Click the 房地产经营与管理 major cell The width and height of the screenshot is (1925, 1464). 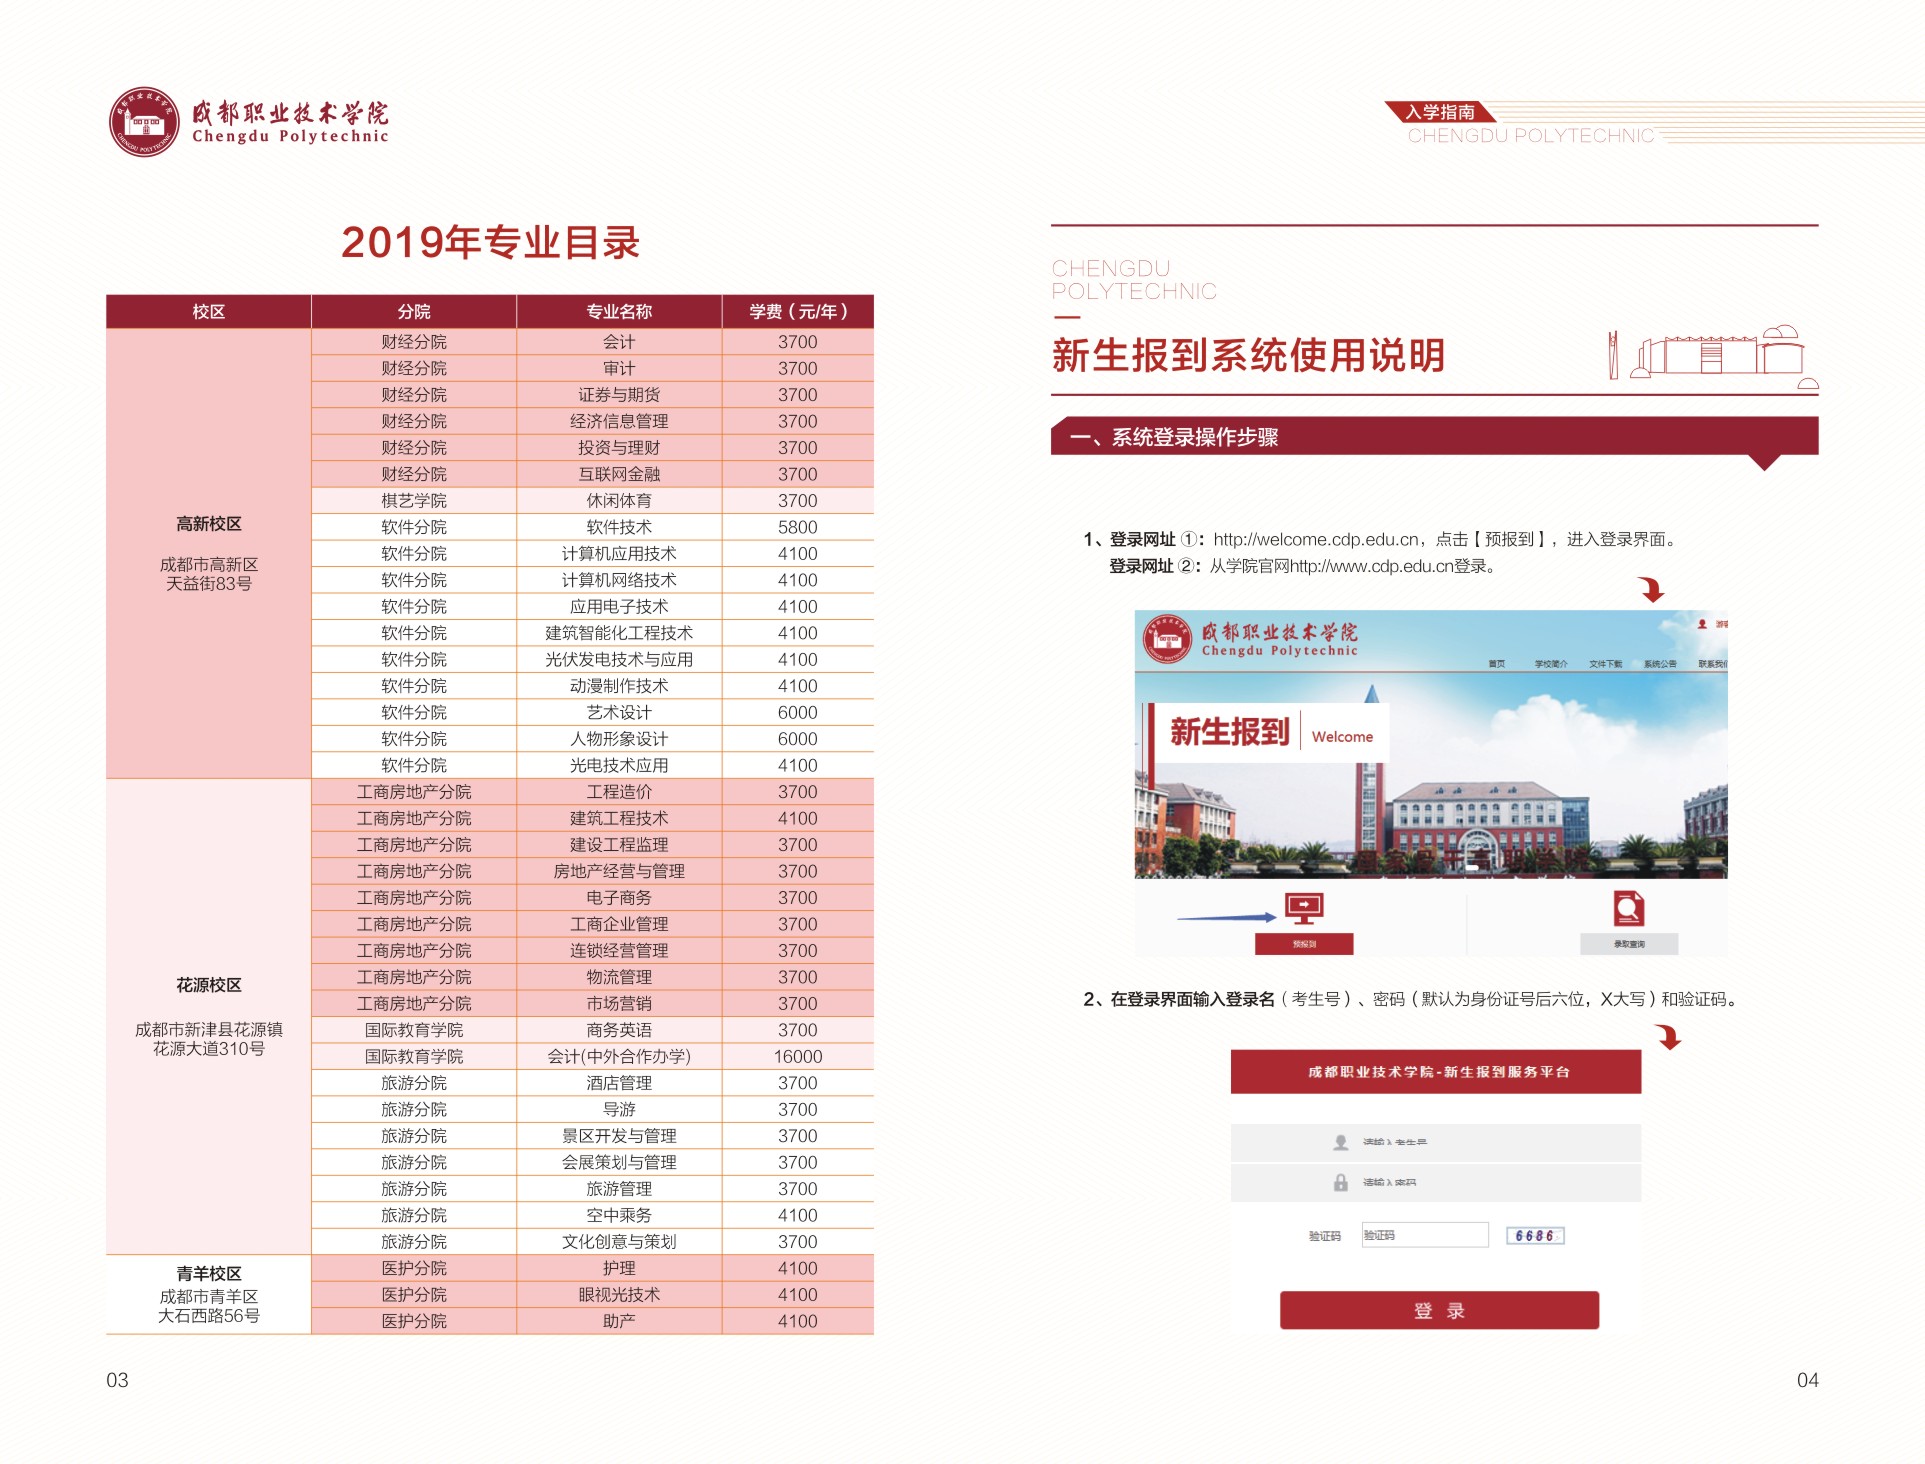[619, 871]
